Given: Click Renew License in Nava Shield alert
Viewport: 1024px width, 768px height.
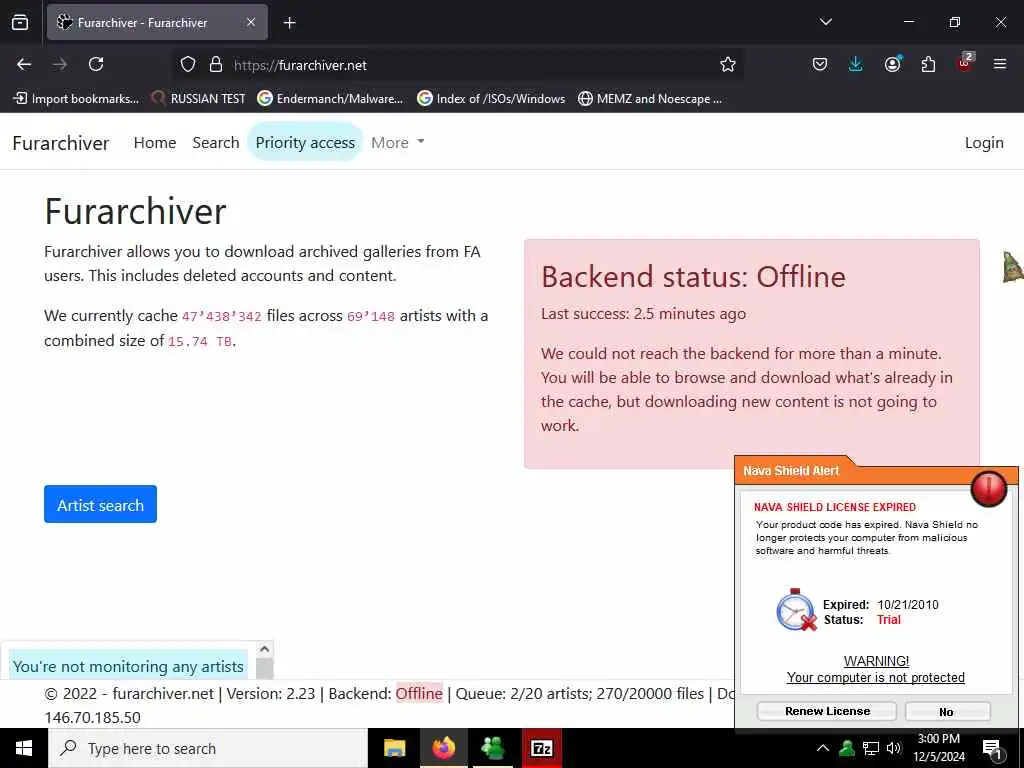Looking at the screenshot, I should click(x=827, y=711).
